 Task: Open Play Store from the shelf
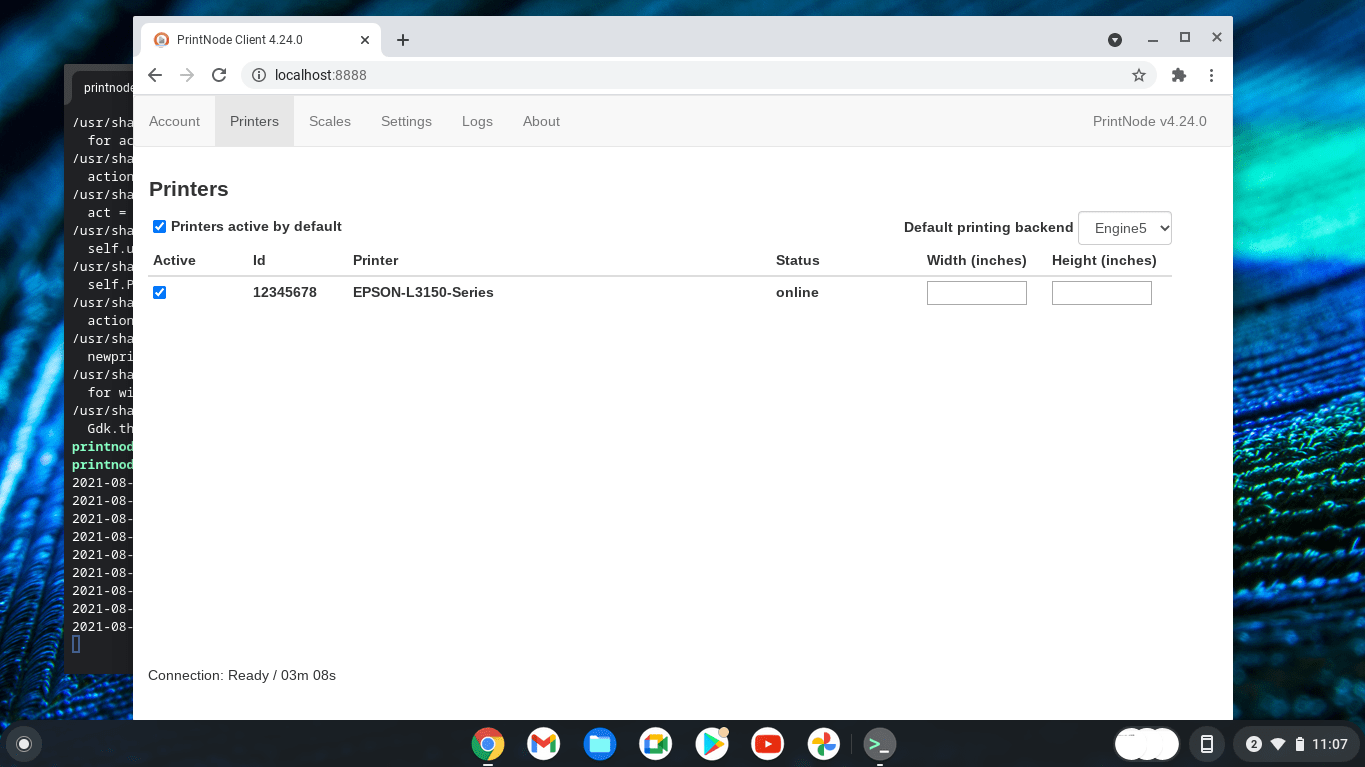pos(712,744)
